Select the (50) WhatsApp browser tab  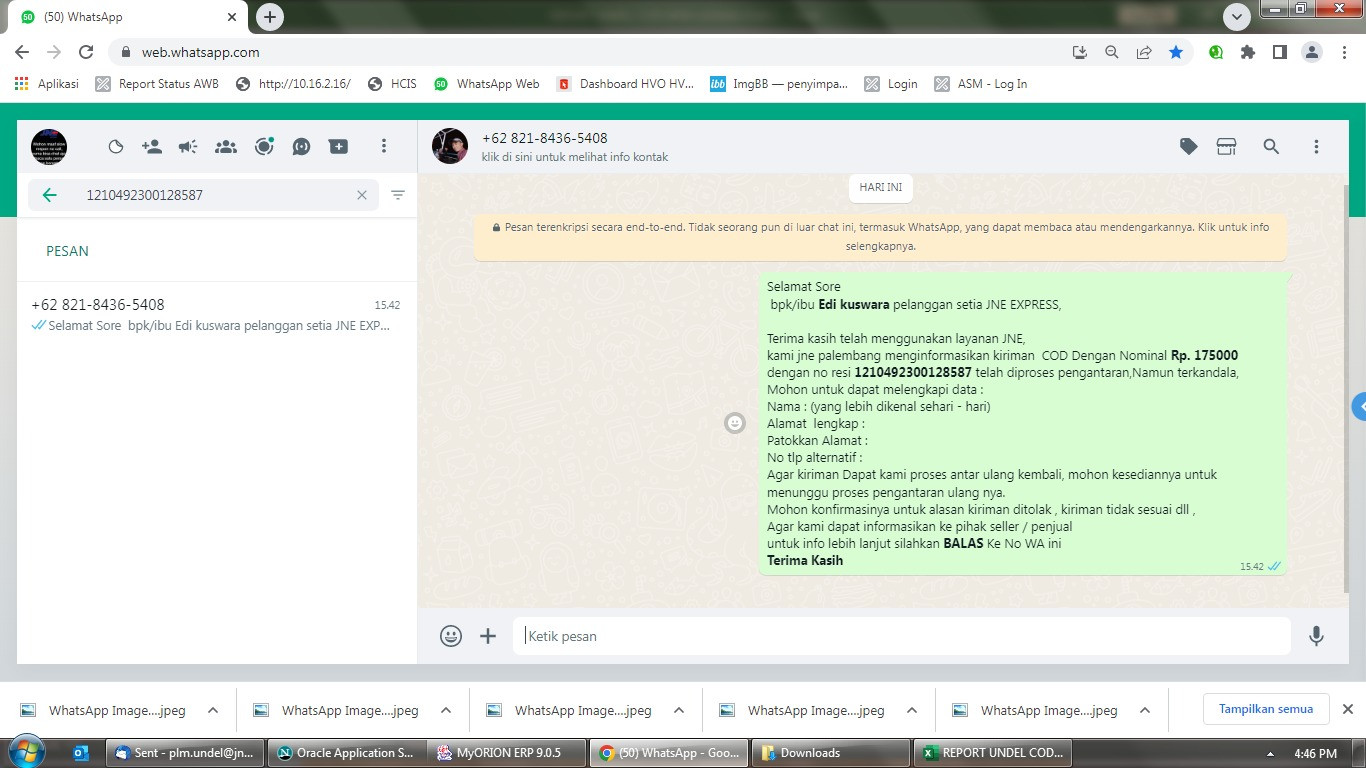point(127,17)
